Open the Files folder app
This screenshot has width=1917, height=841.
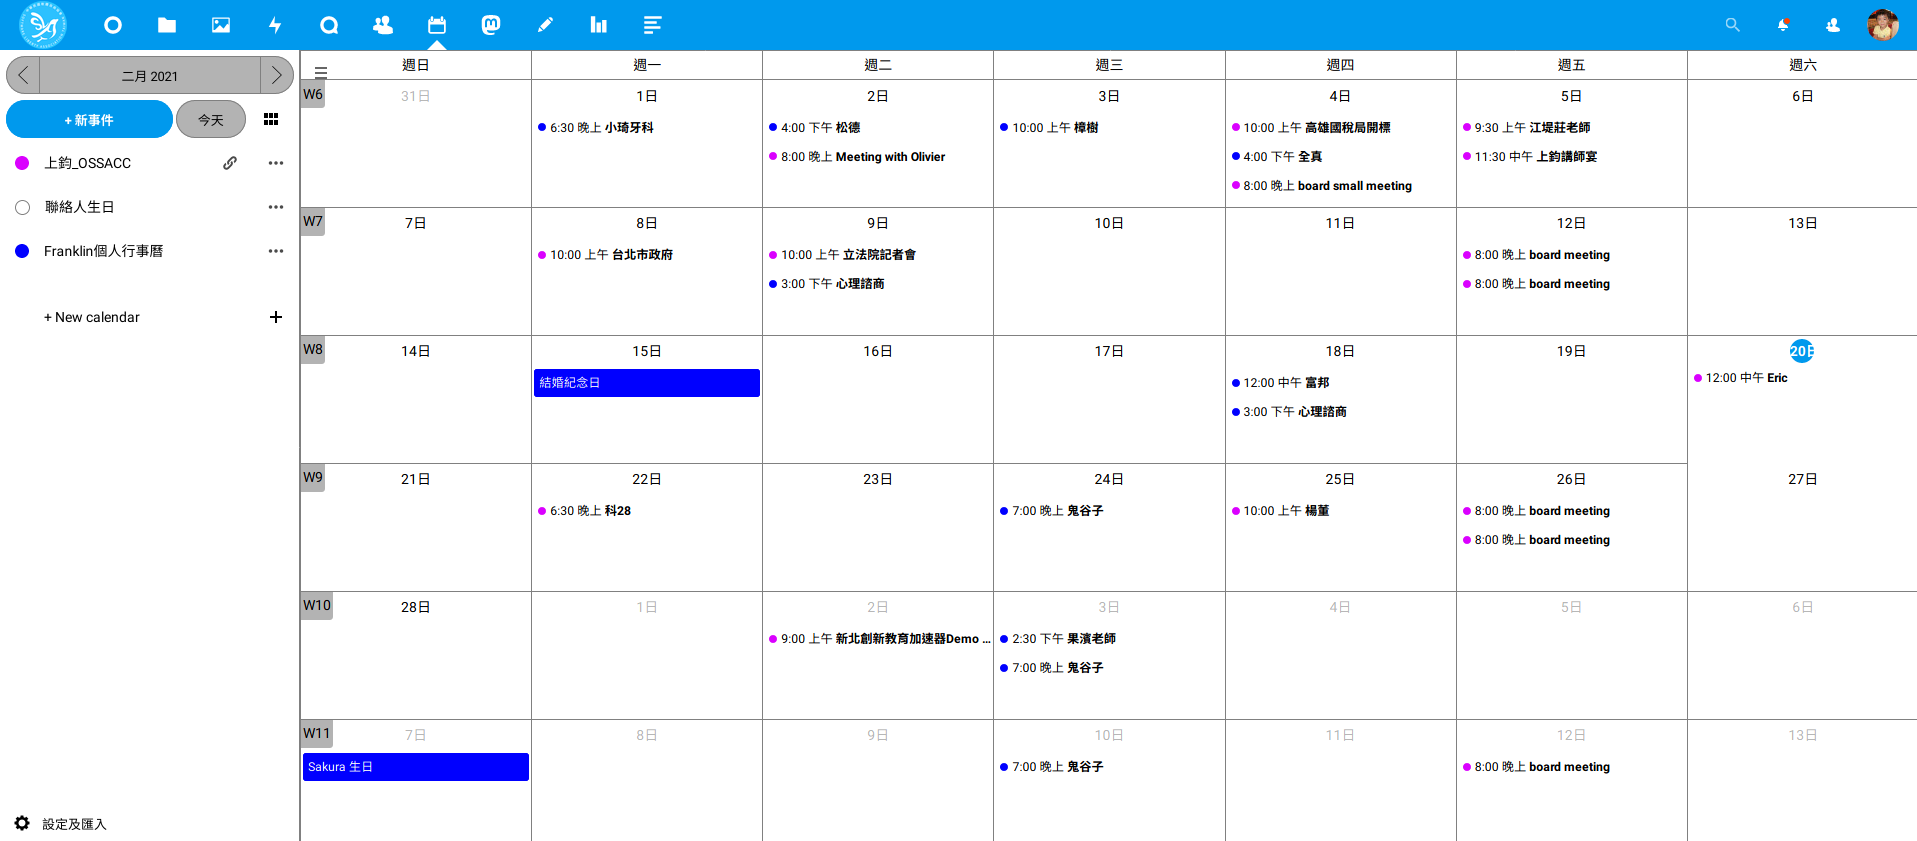pyautogui.click(x=167, y=25)
